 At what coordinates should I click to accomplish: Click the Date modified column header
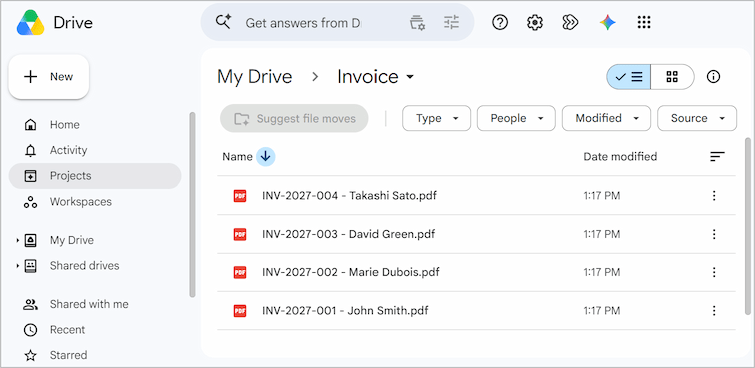(620, 157)
